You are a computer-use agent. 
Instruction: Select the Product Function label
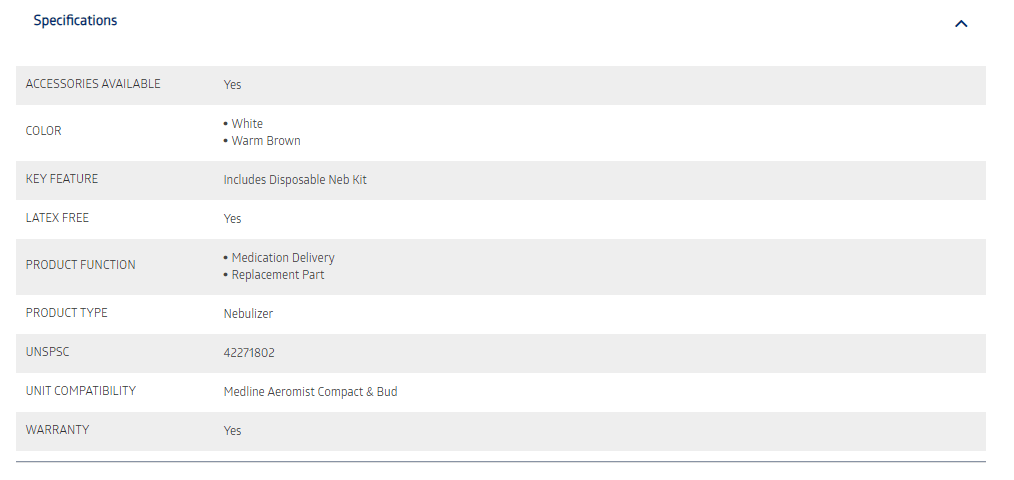(80, 265)
